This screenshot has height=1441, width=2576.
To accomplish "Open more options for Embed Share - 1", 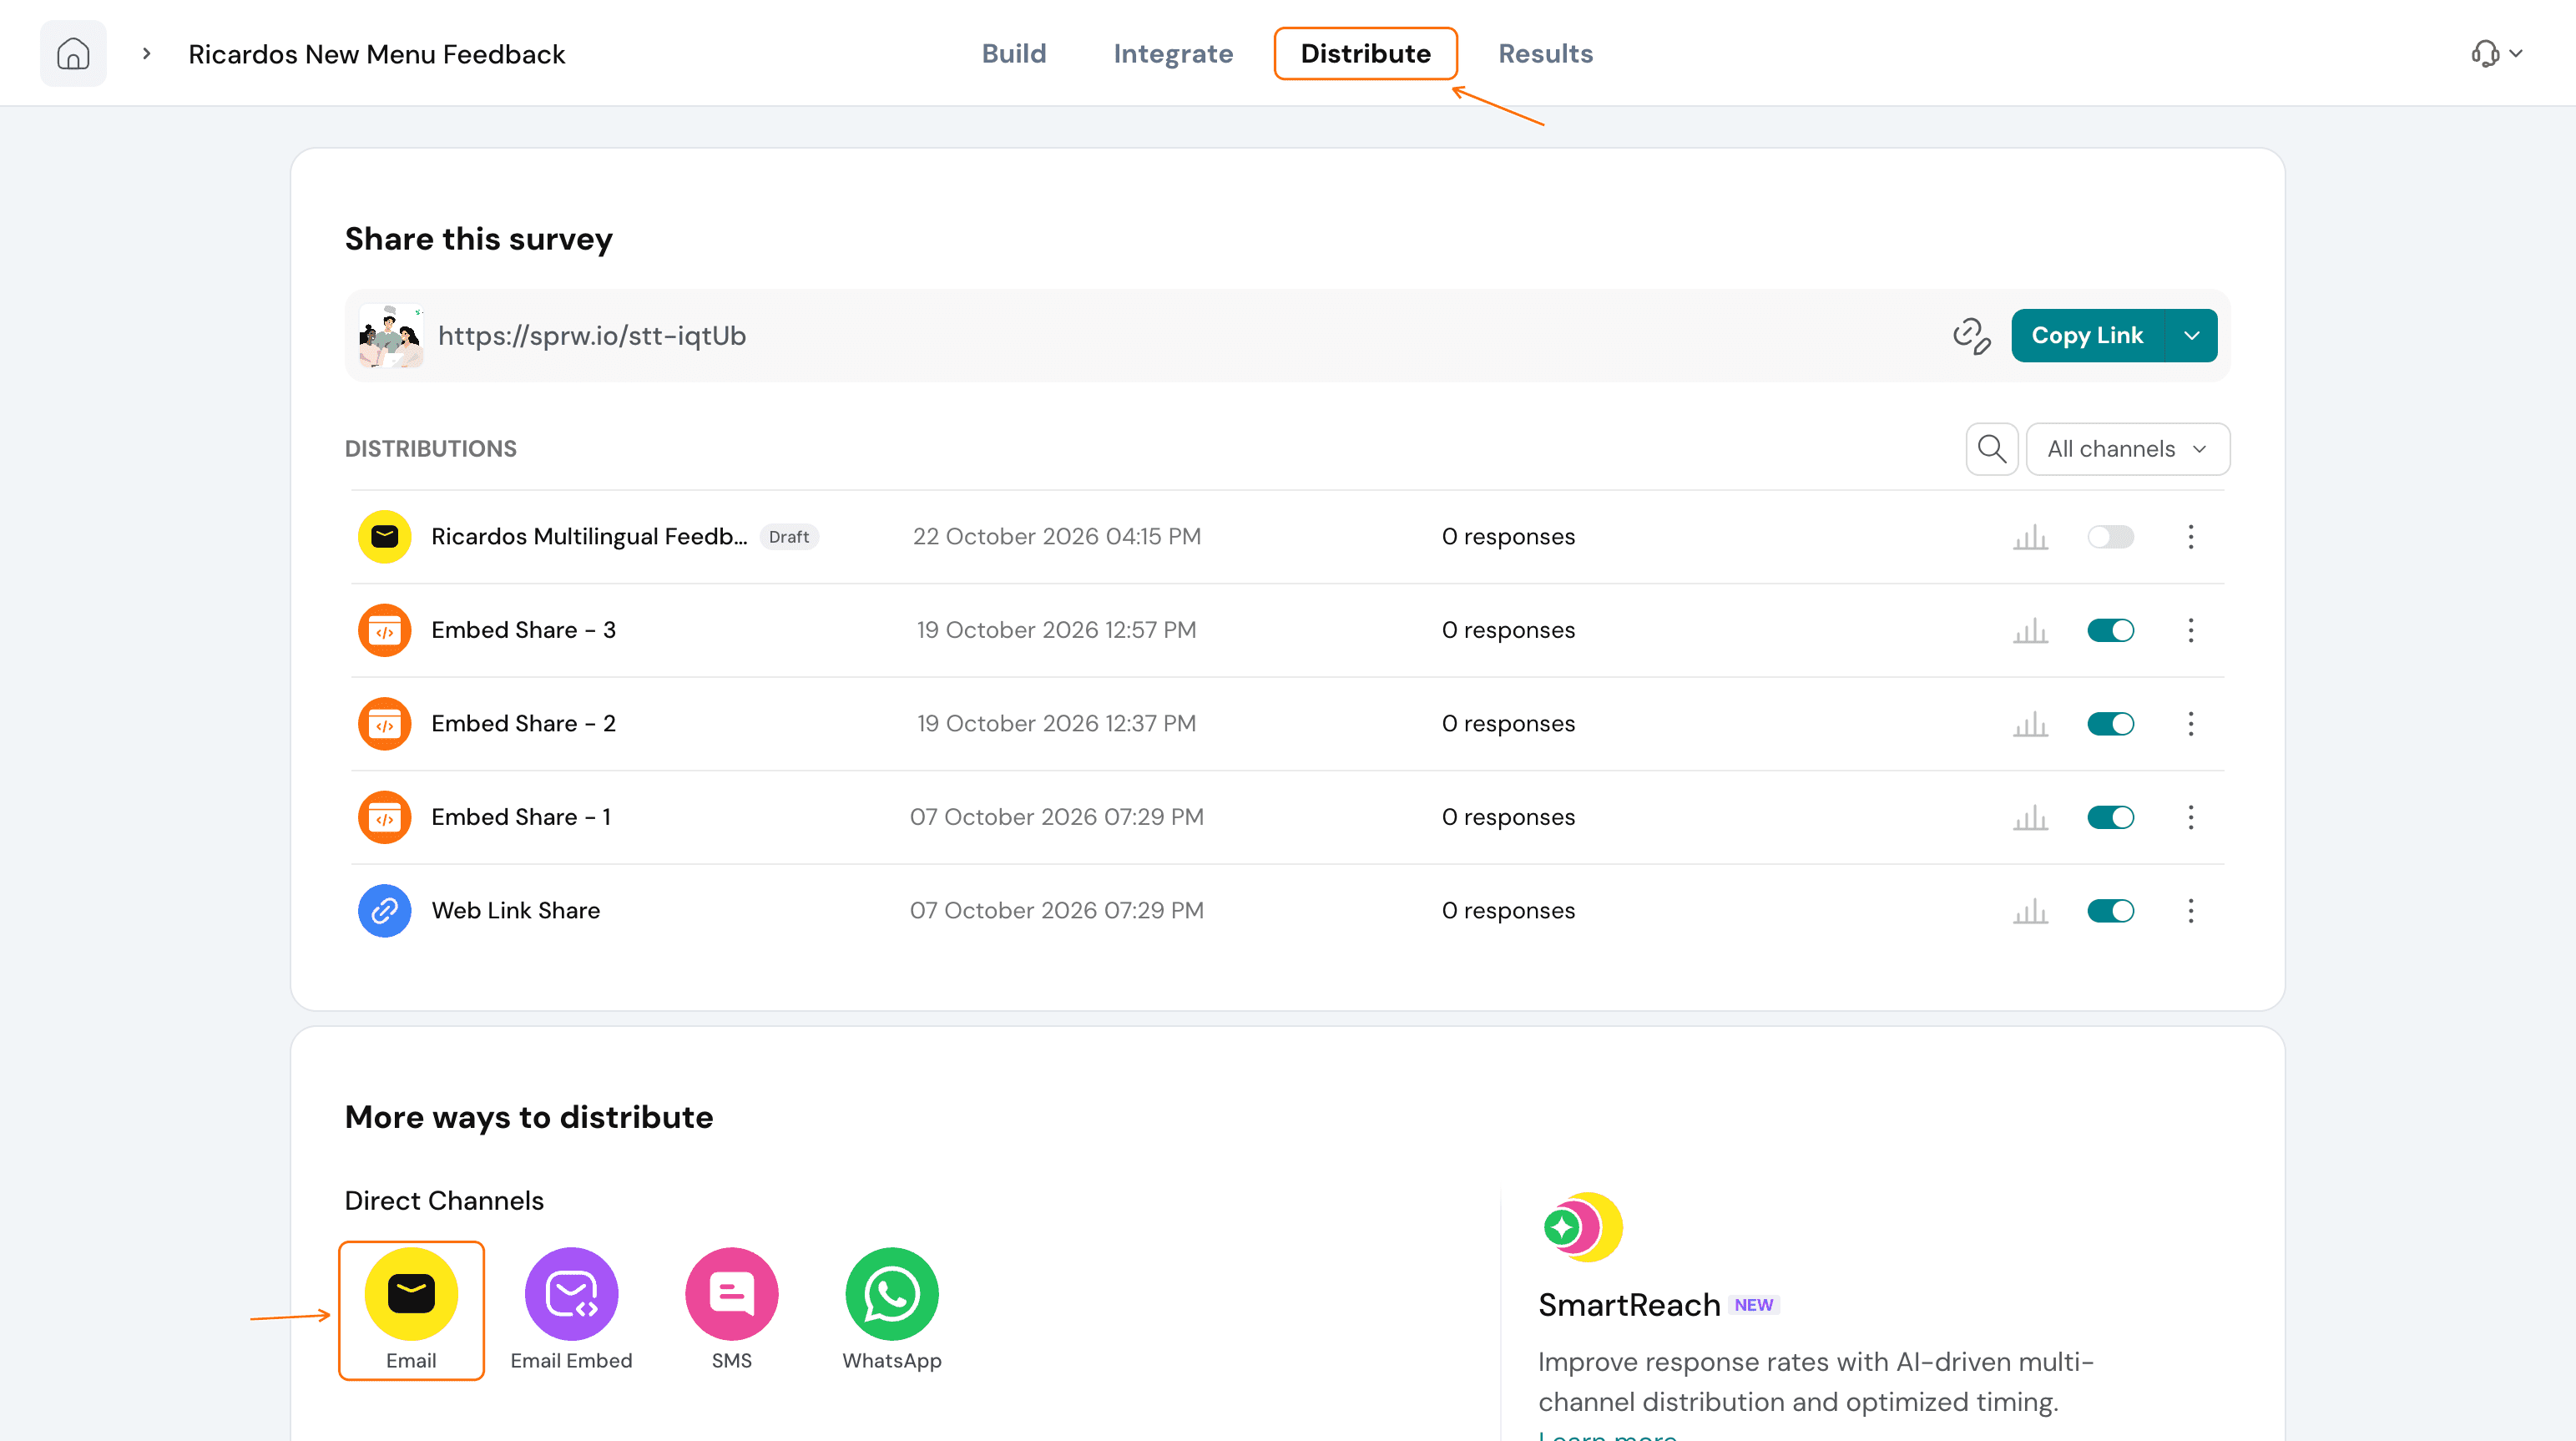I will click(2190, 818).
